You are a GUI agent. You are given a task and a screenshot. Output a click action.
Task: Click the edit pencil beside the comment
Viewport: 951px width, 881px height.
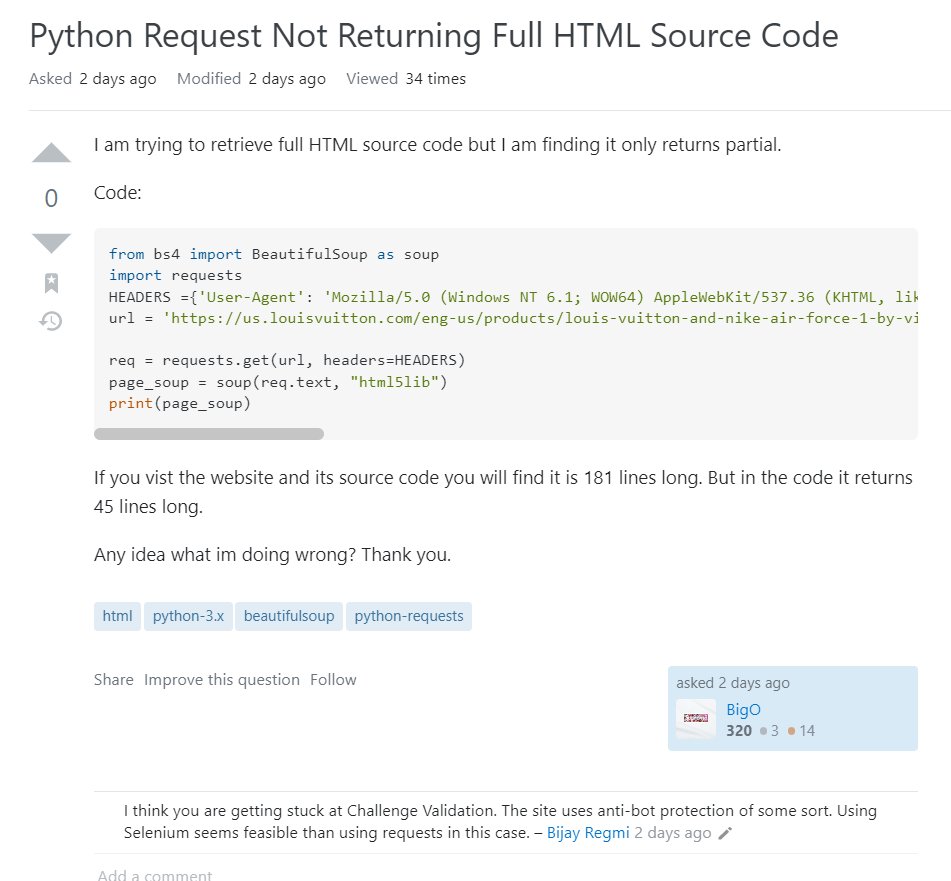coord(726,834)
